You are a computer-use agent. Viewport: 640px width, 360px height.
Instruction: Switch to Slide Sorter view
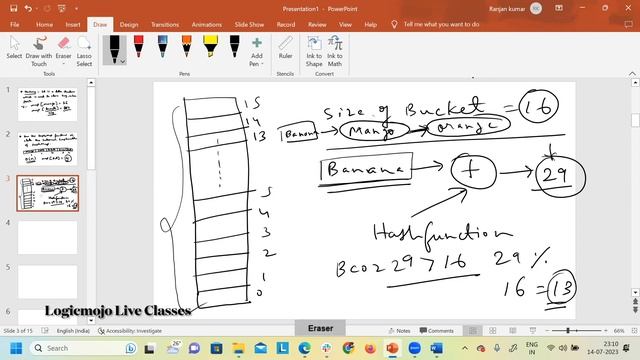493,331
